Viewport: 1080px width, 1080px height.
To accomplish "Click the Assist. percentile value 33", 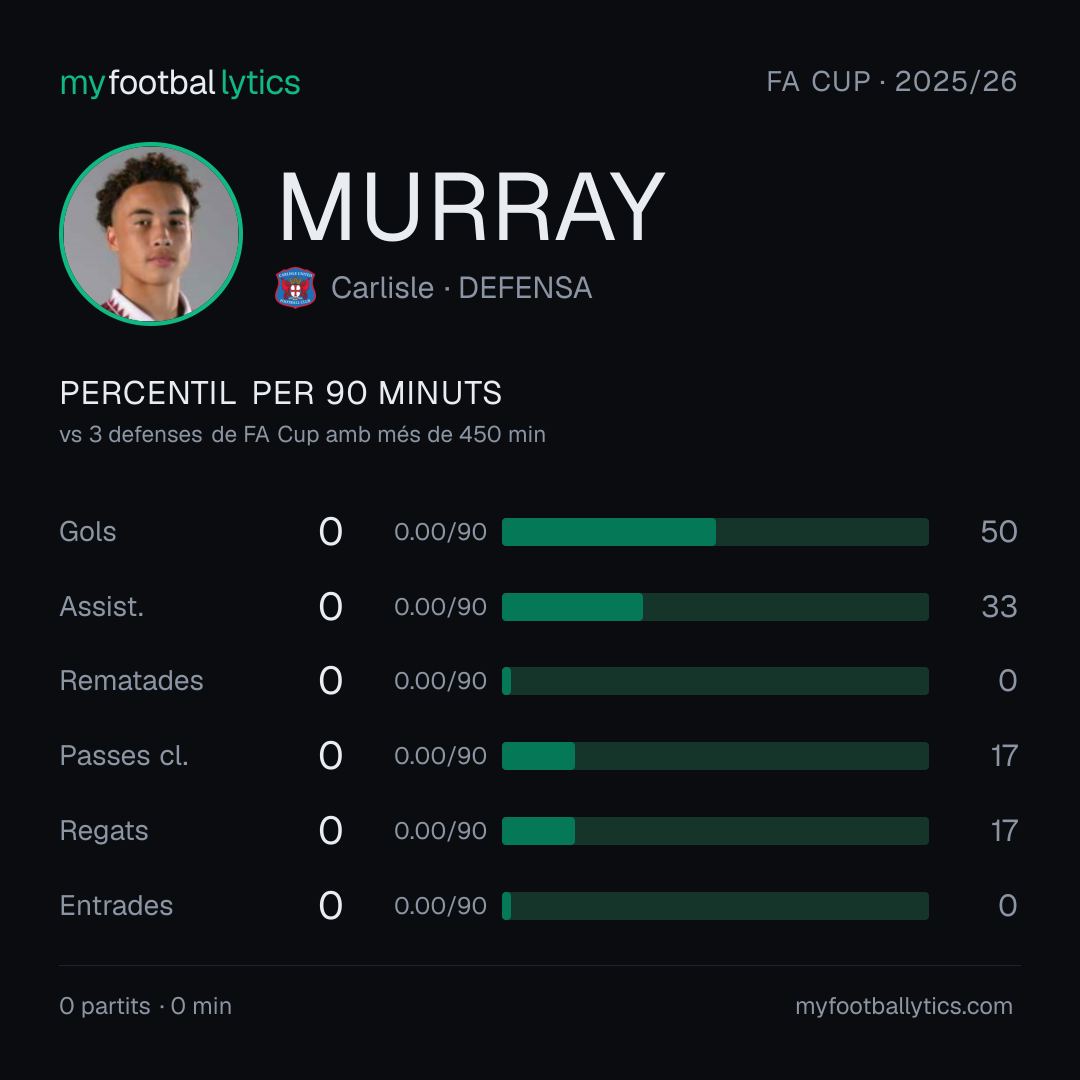I will point(999,607).
